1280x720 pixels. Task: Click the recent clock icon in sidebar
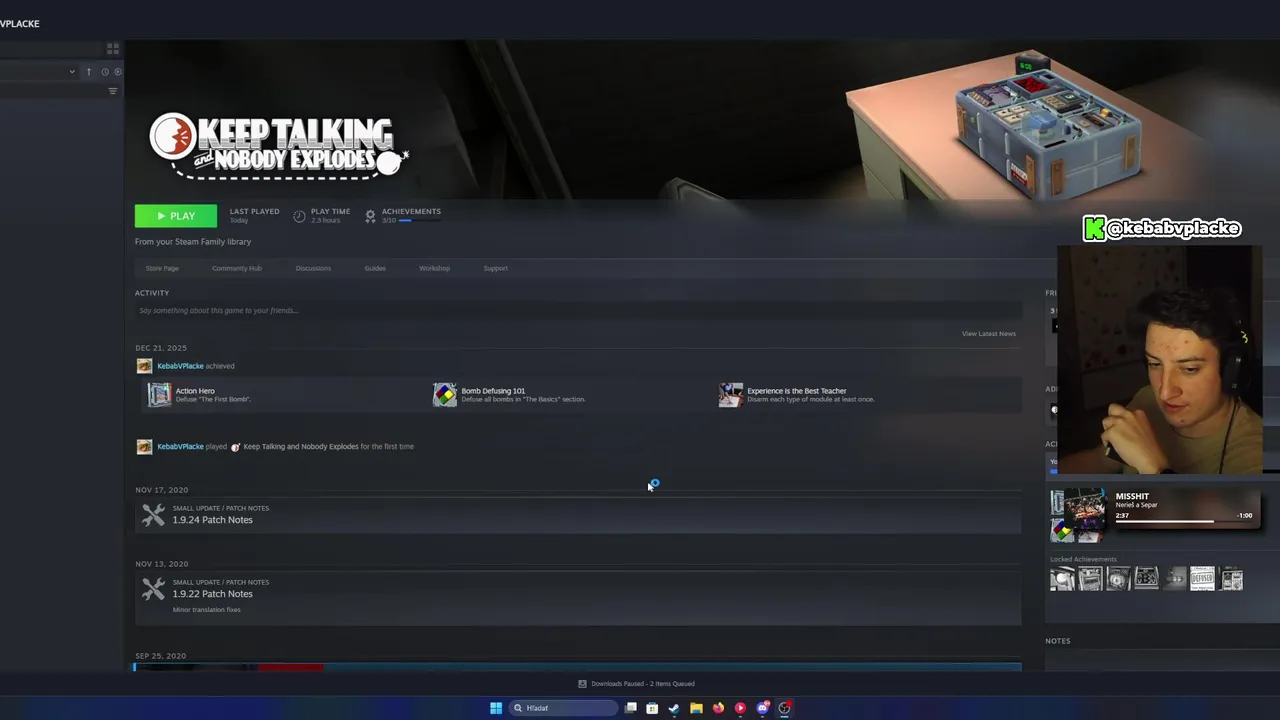click(105, 72)
